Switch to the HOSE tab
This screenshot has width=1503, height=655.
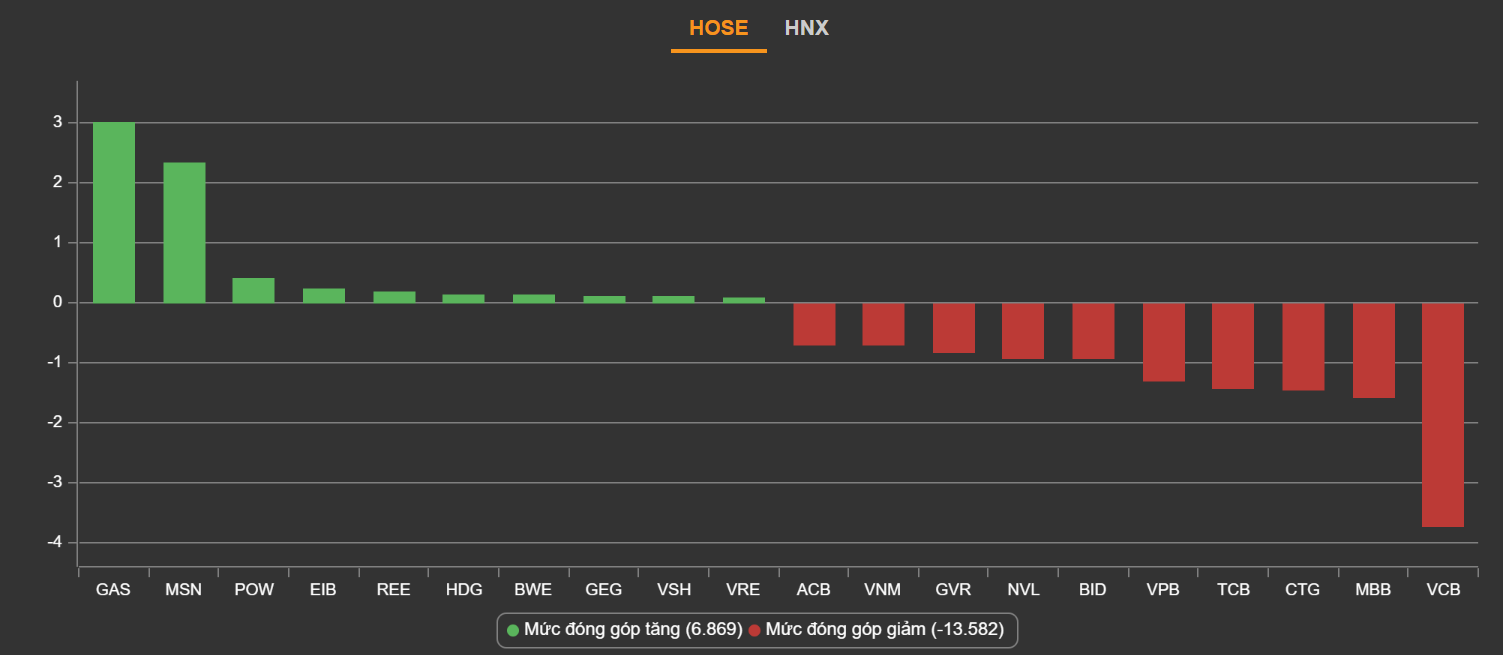tap(718, 28)
